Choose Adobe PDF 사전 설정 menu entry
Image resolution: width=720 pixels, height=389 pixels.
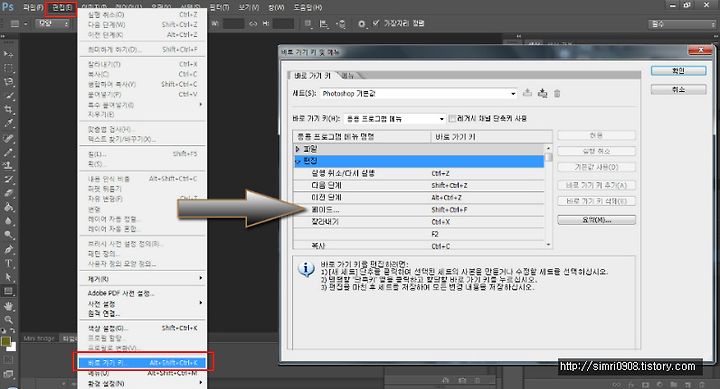(142, 293)
